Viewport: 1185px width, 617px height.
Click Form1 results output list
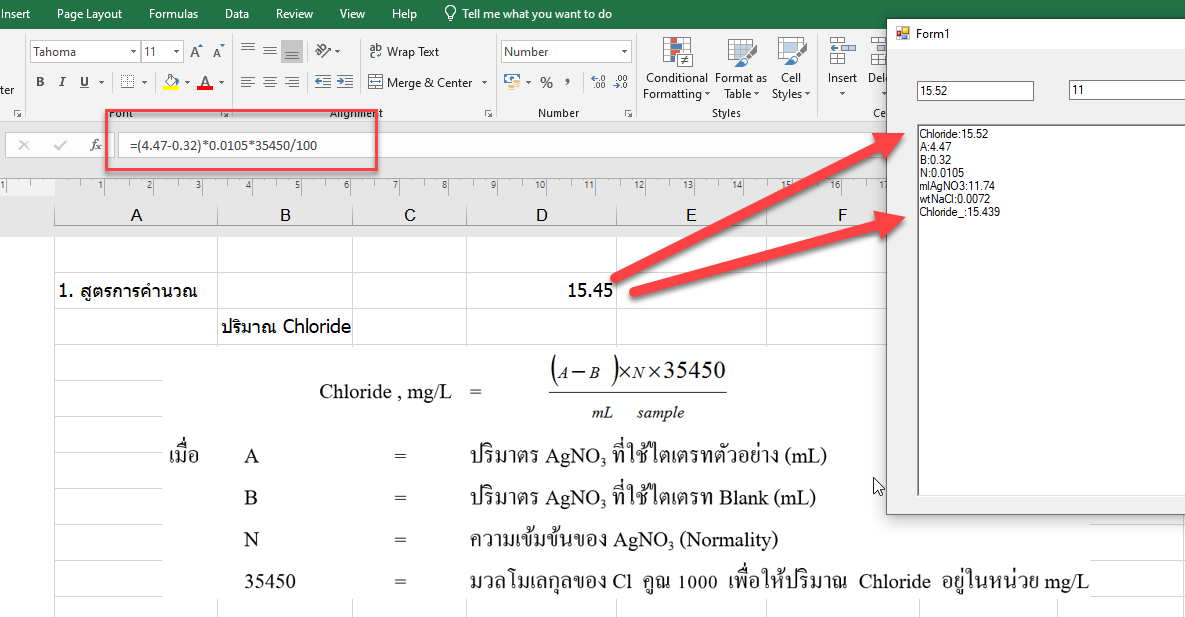pyautogui.click(x=1051, y=310)
